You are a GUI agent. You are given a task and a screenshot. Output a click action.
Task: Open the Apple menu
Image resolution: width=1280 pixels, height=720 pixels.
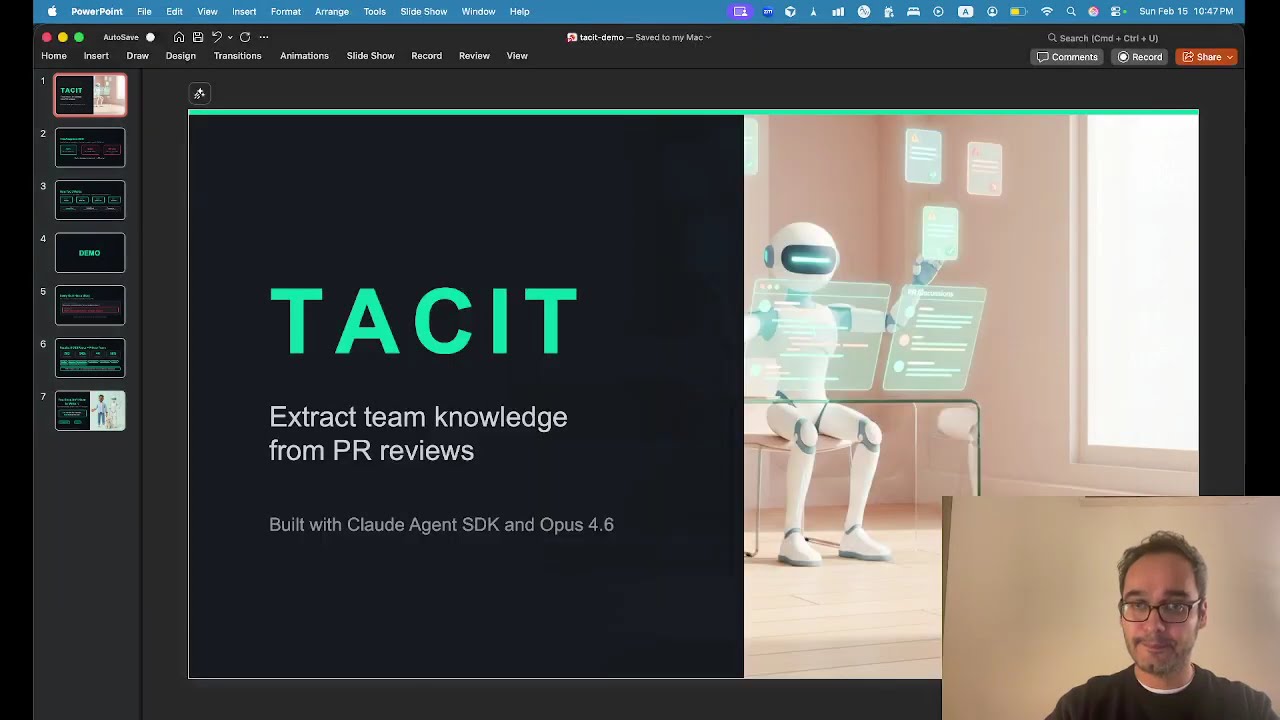[51, 12]
